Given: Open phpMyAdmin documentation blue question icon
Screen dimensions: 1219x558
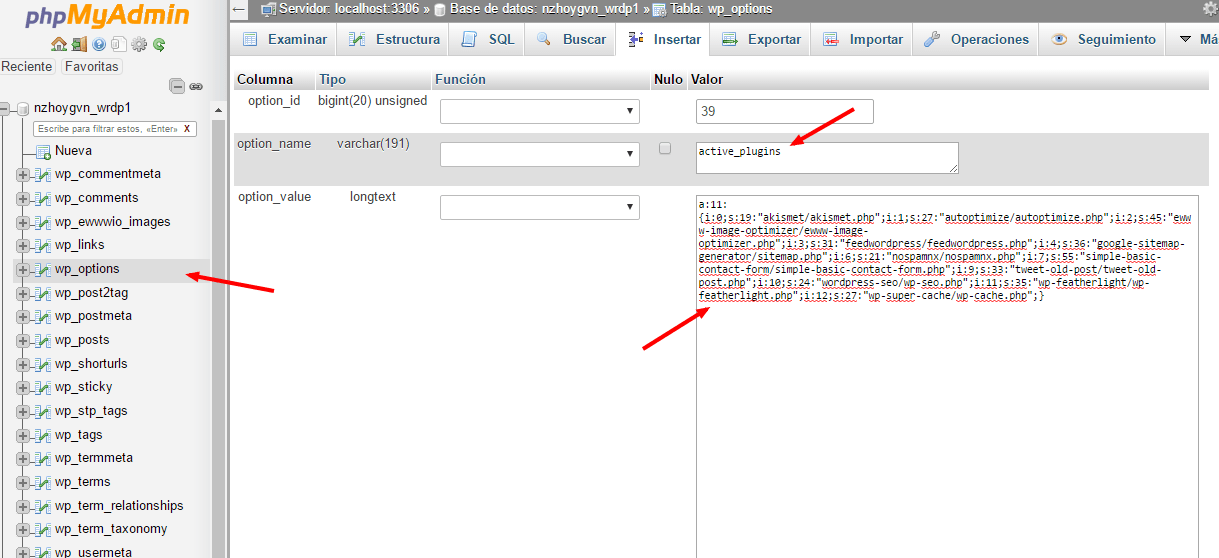Looking at the screenshot, I should 99,44.
